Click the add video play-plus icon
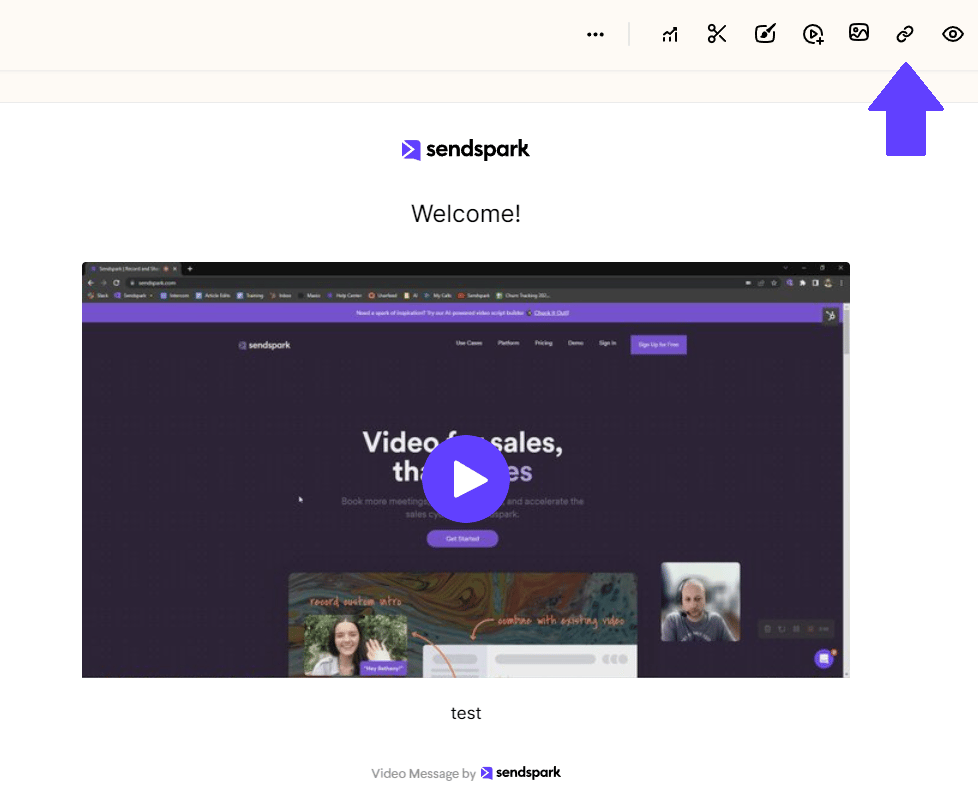978x809 pixels. [x=813, y=34]
